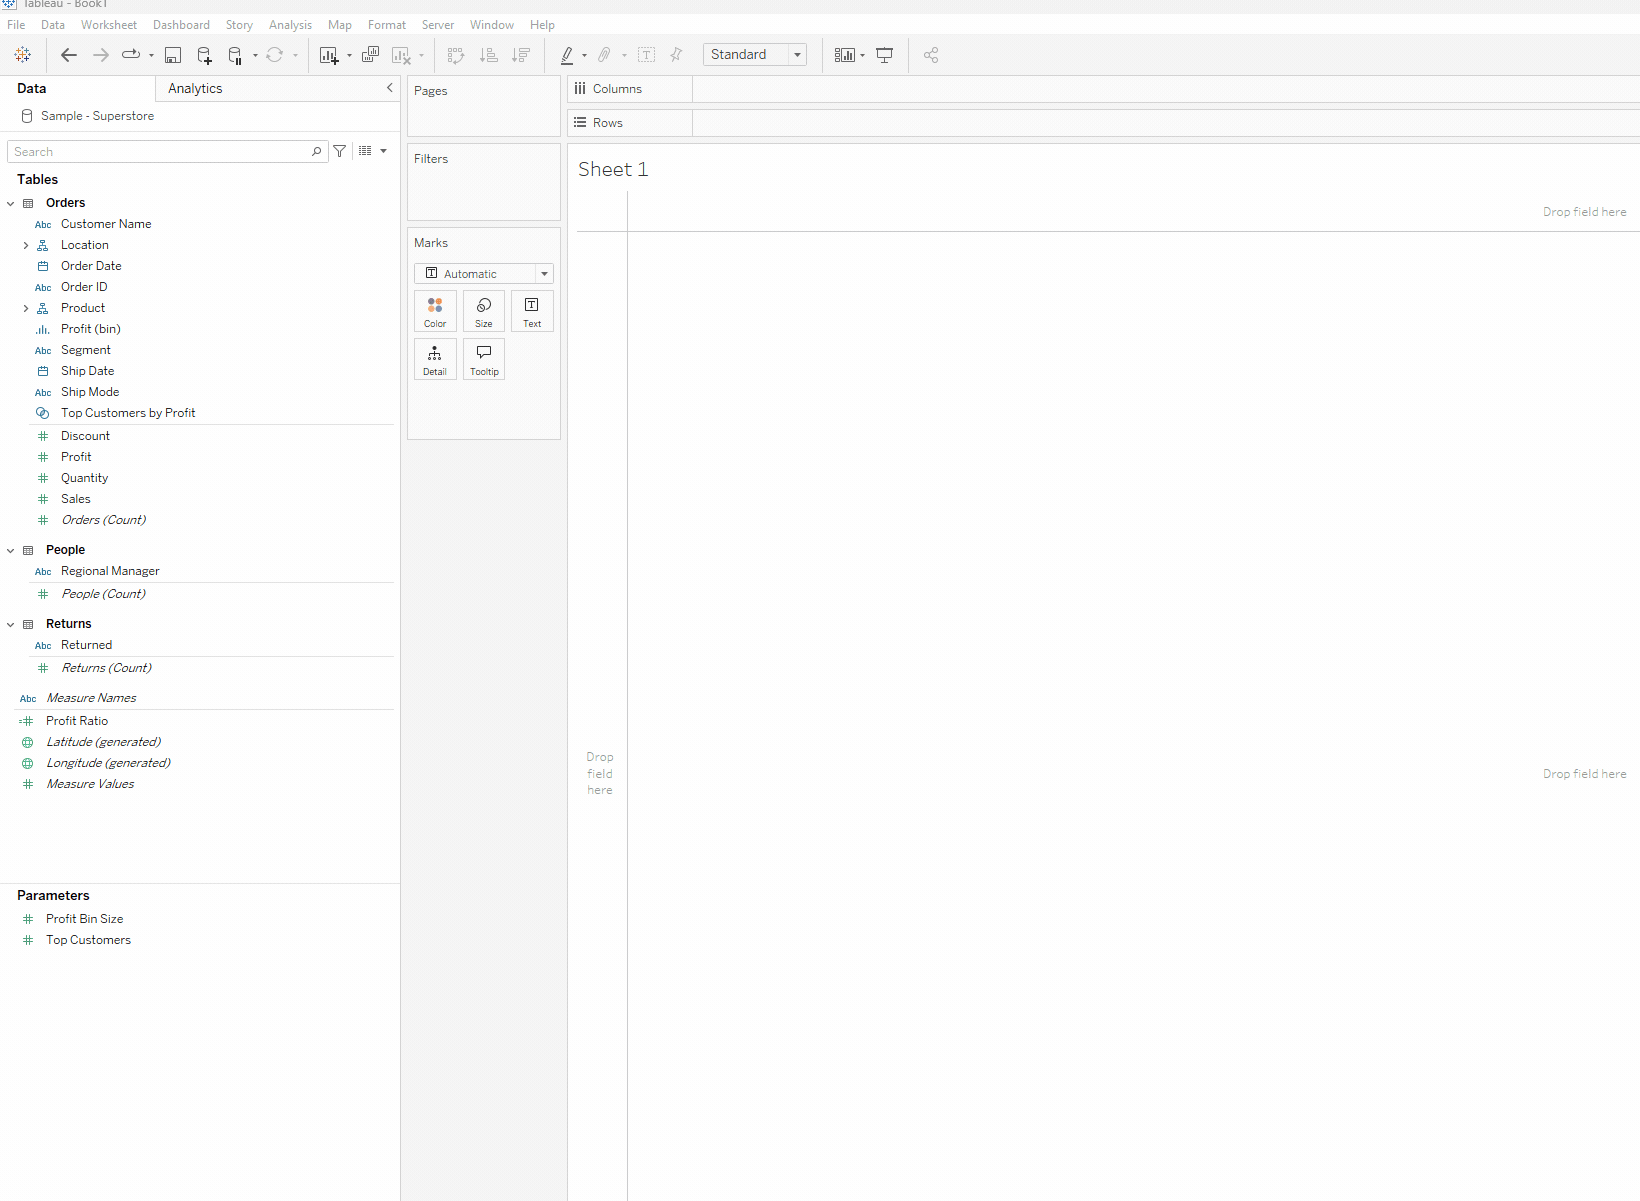Click the Duplicate sheet icon
1640x1201 pixels.
coord(370,55)
